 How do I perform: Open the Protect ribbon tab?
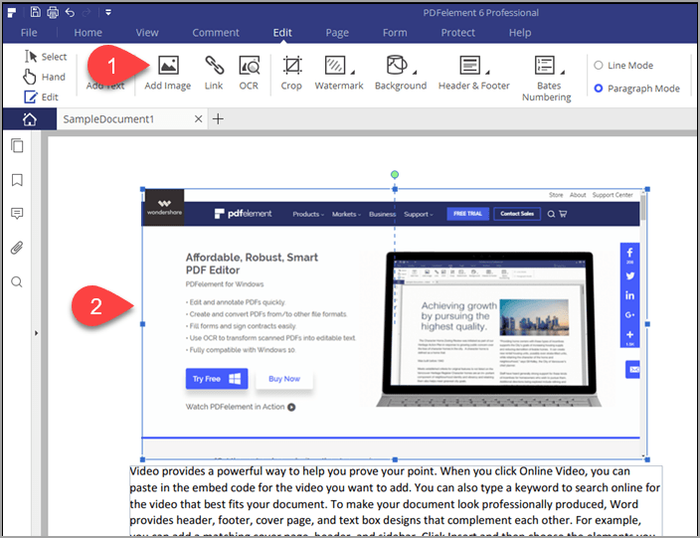[x=458, y=33]
